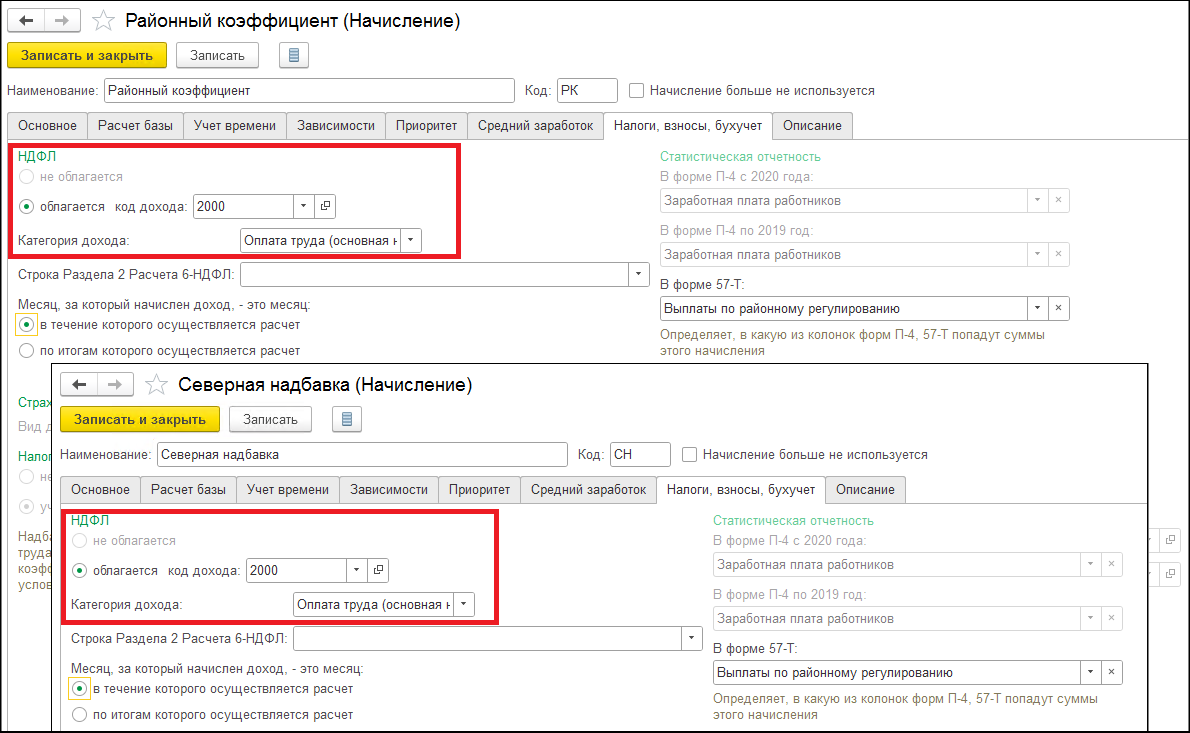
Task: Go forward in Районный коэффициент window
Action: [62, 20]
